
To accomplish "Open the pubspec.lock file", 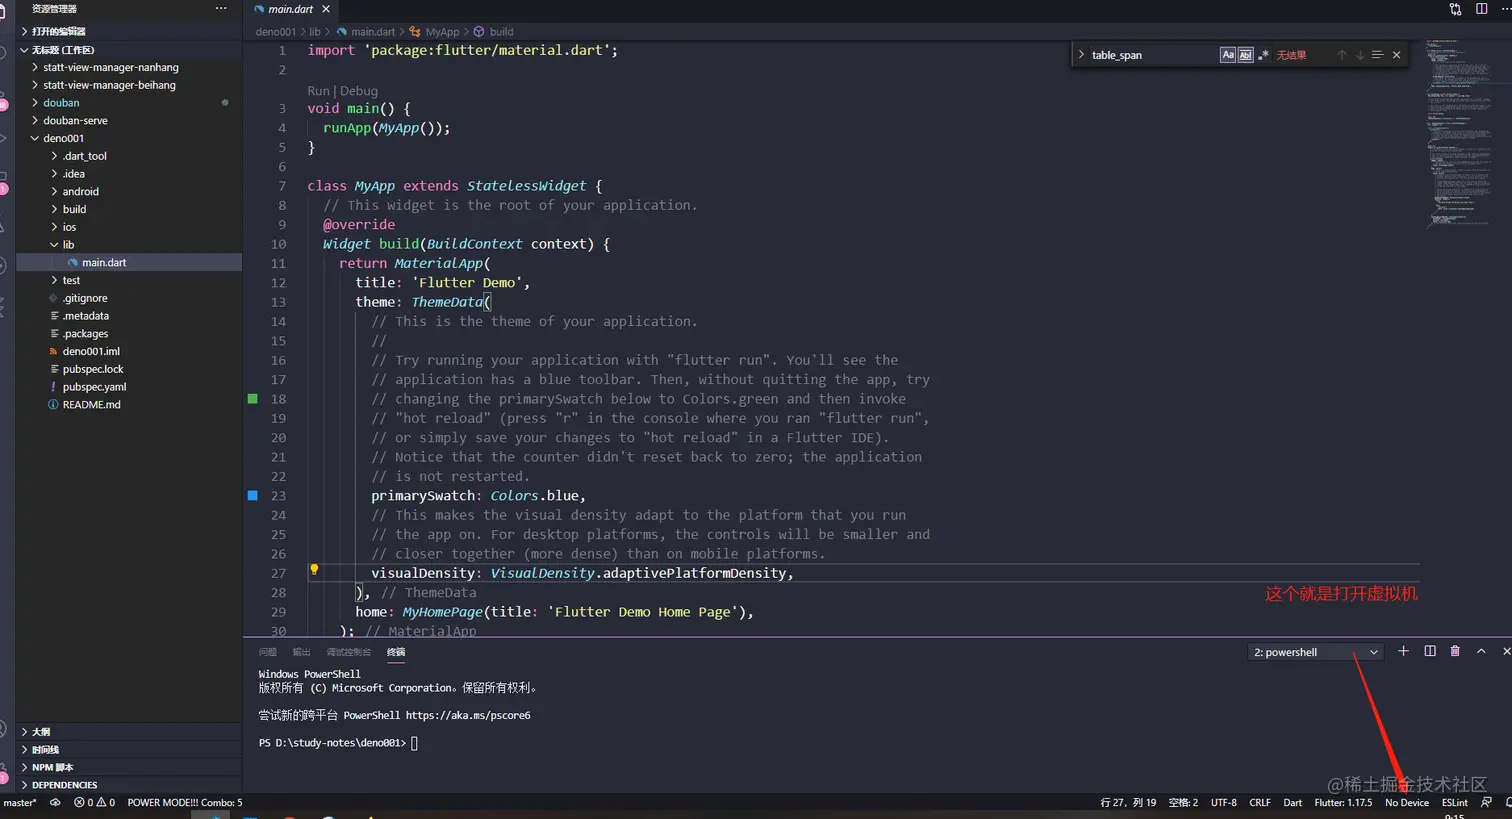I will [129, 369].
